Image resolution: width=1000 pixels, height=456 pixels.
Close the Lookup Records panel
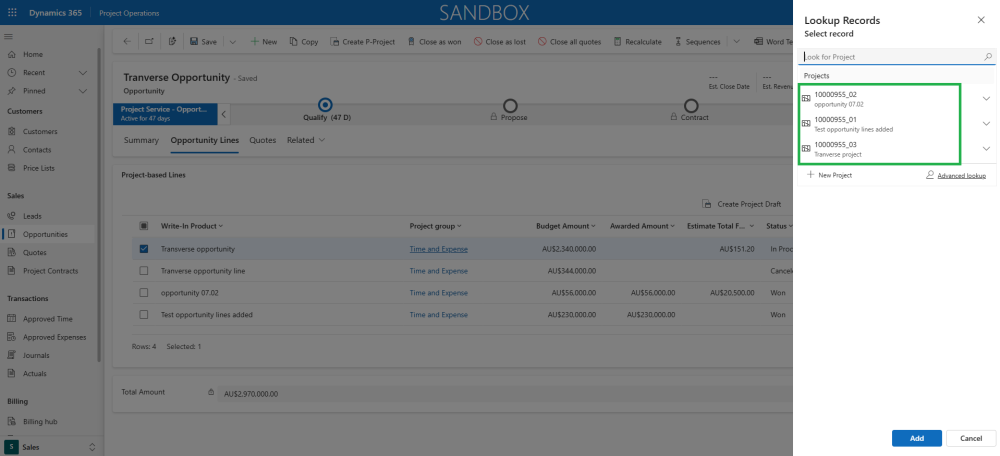click(981, 20)
